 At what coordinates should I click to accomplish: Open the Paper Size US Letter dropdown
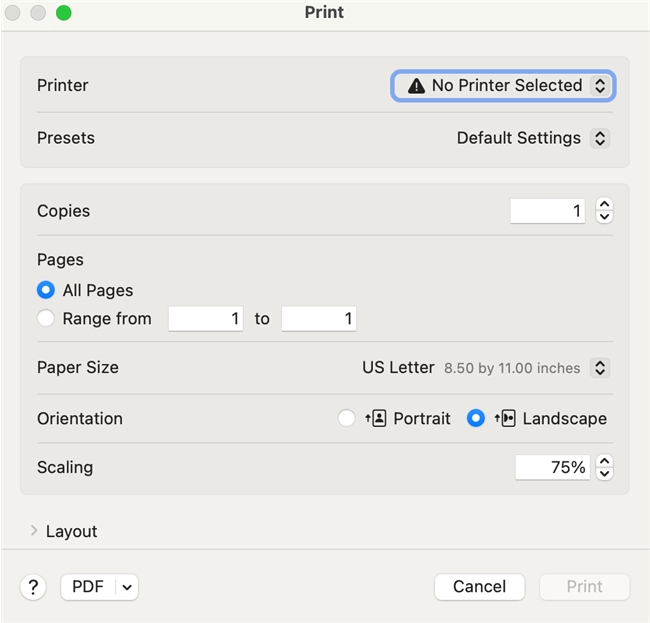pos(486,368)
